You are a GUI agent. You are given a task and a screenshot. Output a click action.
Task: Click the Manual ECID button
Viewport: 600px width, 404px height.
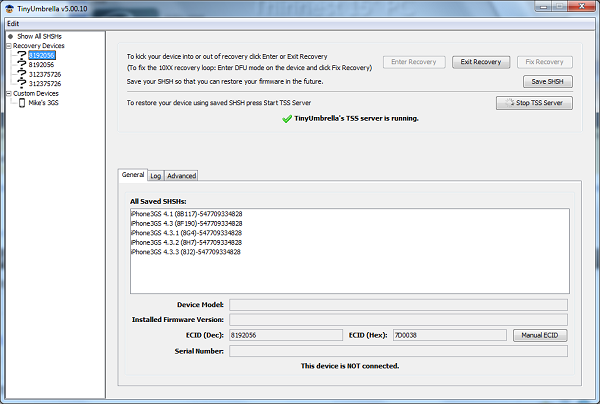coord(540,336)
